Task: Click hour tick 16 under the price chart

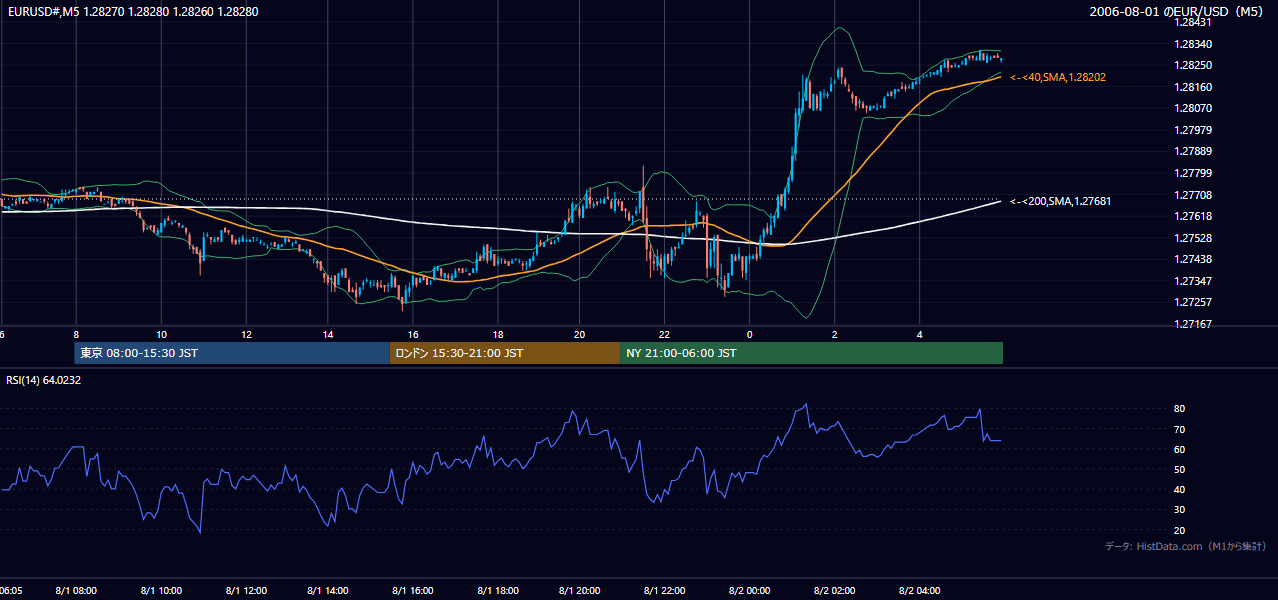Action: click(x=413, y=334)
